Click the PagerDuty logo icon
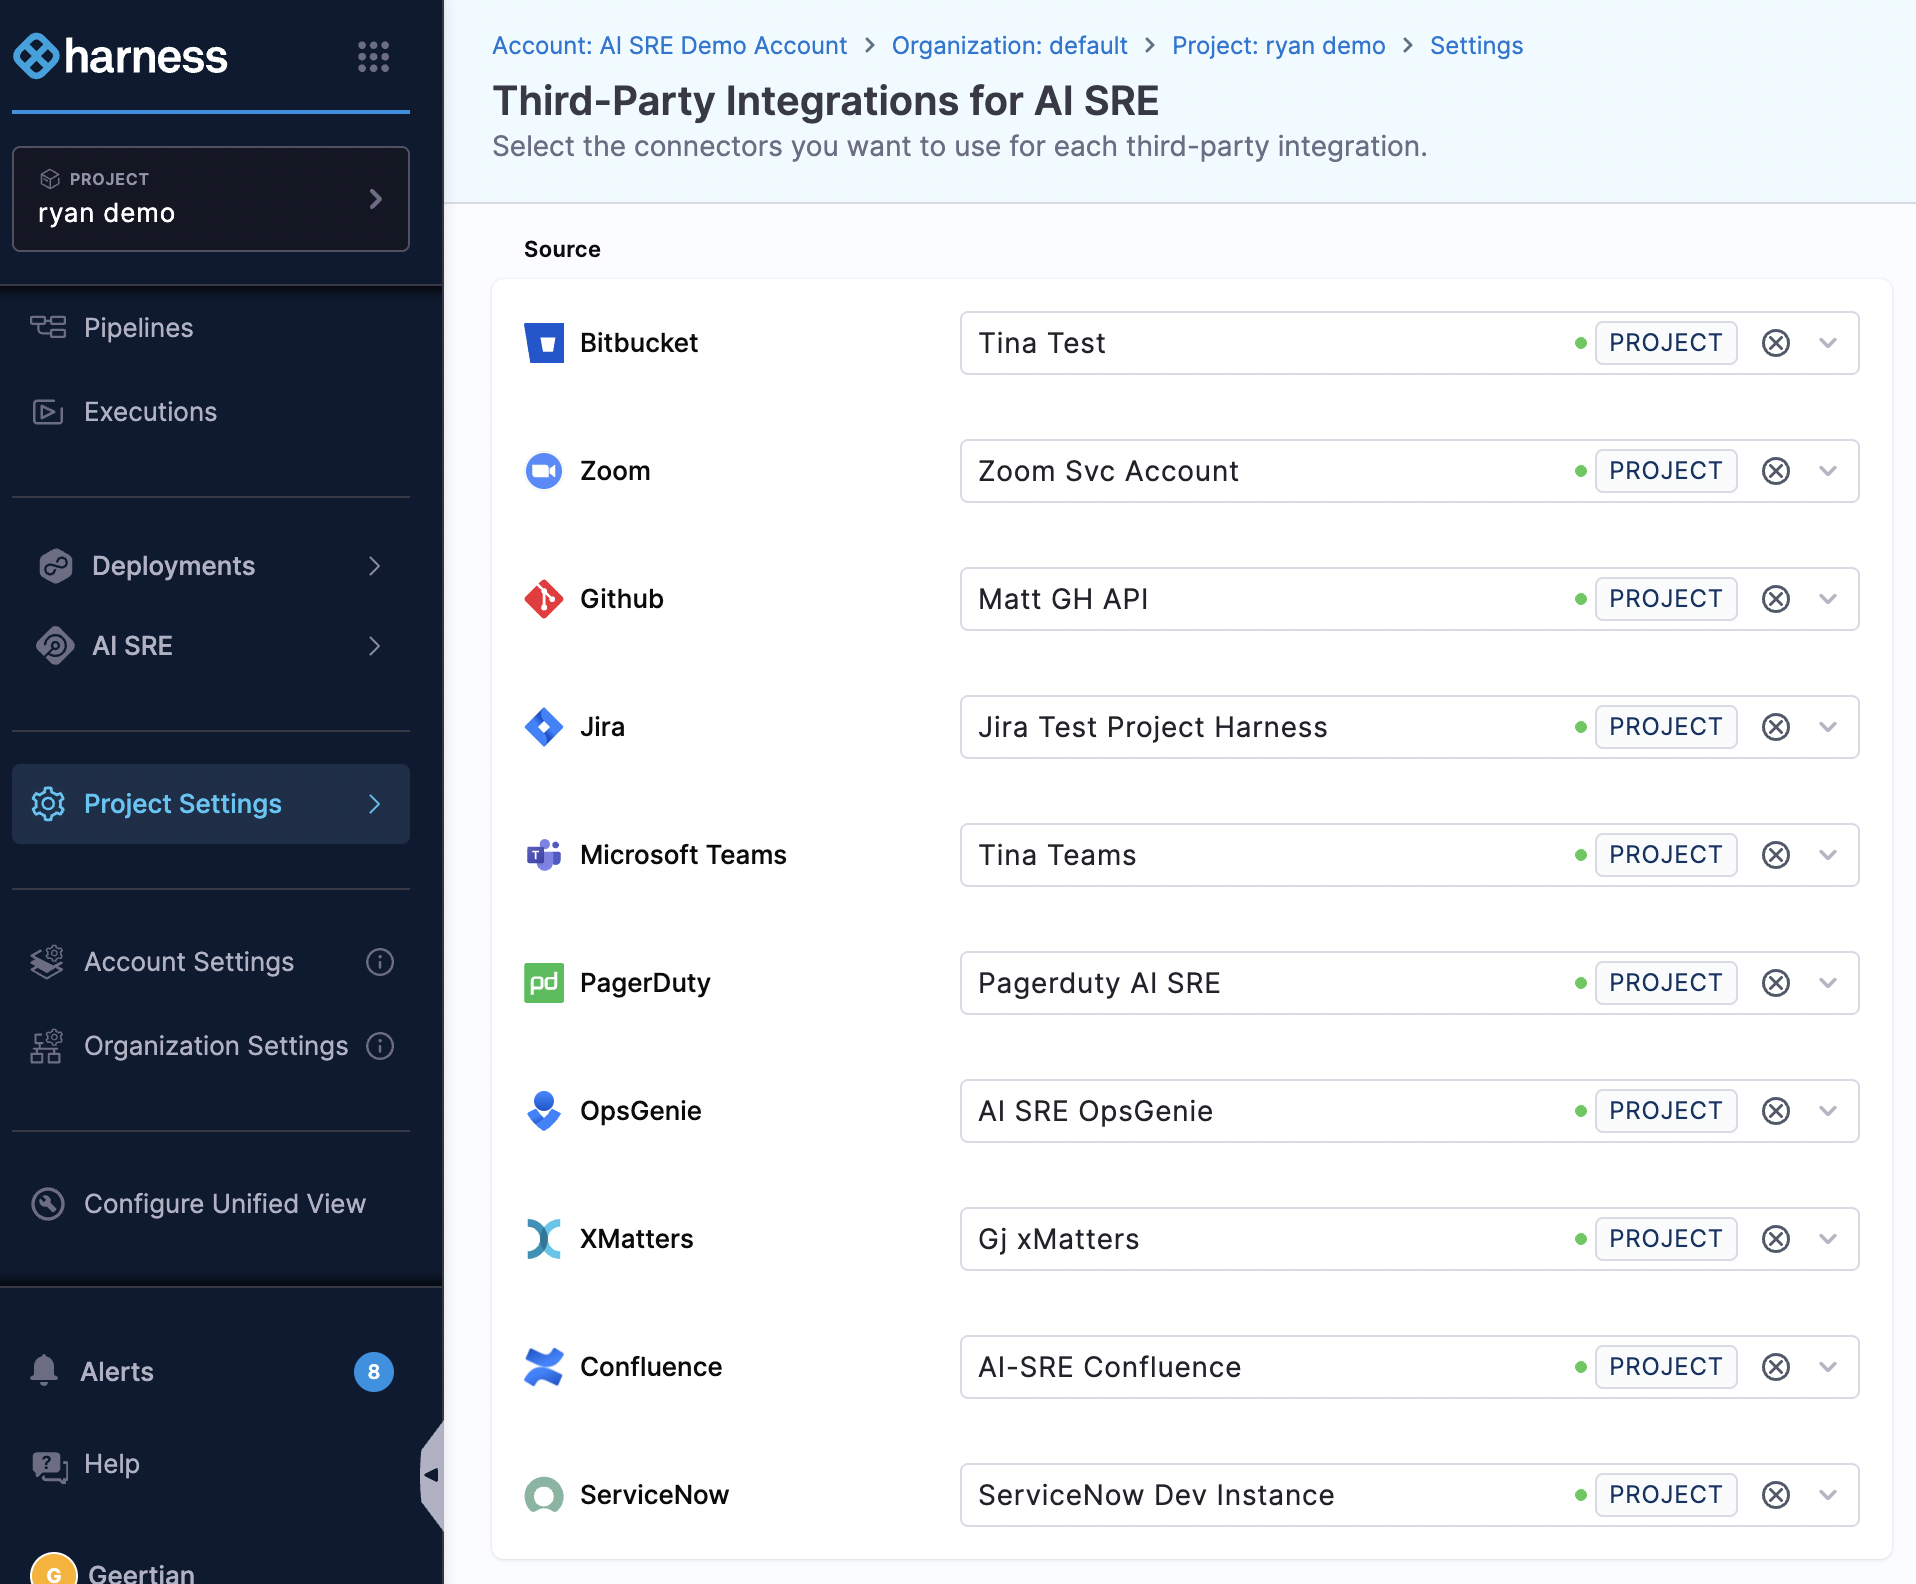Viewport: 1916px width, 1584px height. [x=544, y=983]
